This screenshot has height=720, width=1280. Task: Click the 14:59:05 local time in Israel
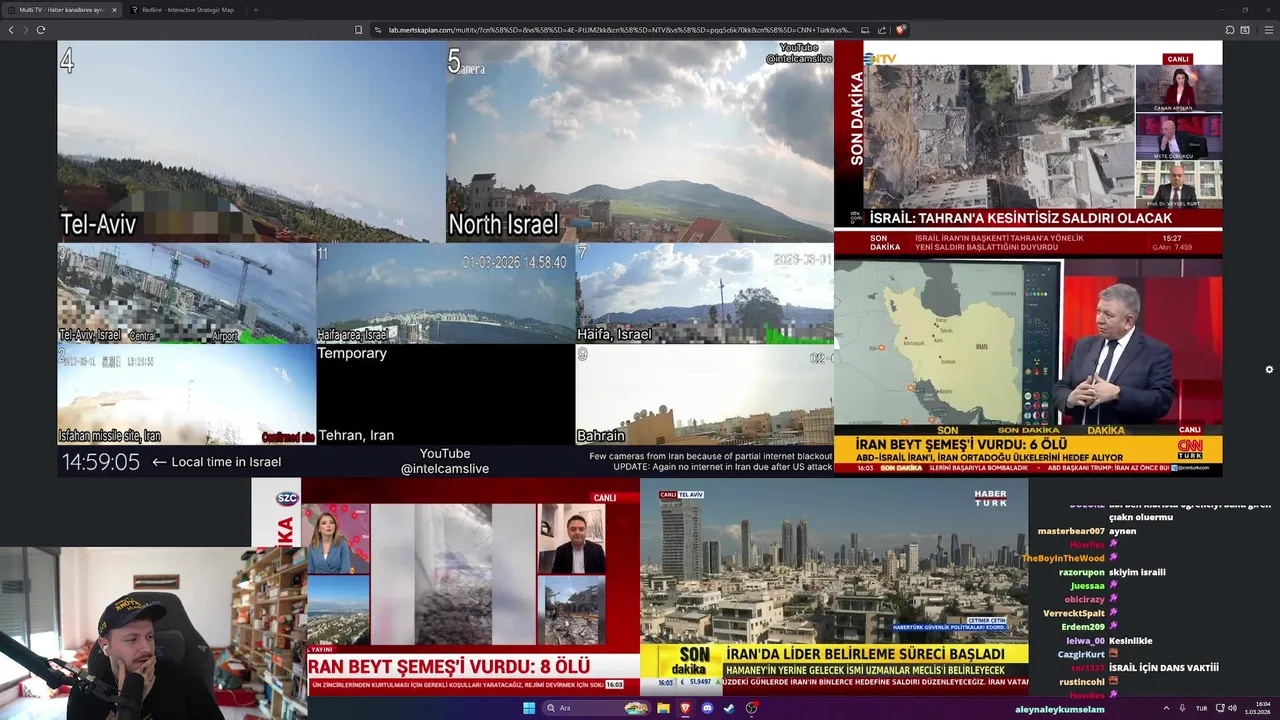tap(101, 462)
